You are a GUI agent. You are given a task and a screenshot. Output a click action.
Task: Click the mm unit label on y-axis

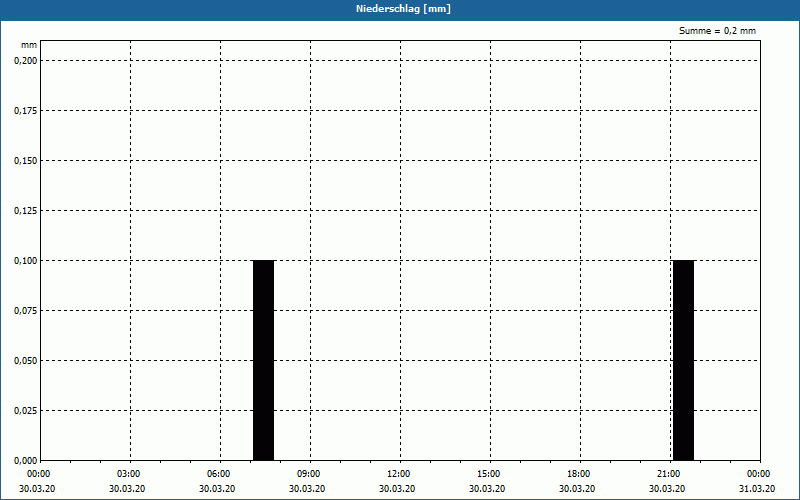click(x=29, y=45)
